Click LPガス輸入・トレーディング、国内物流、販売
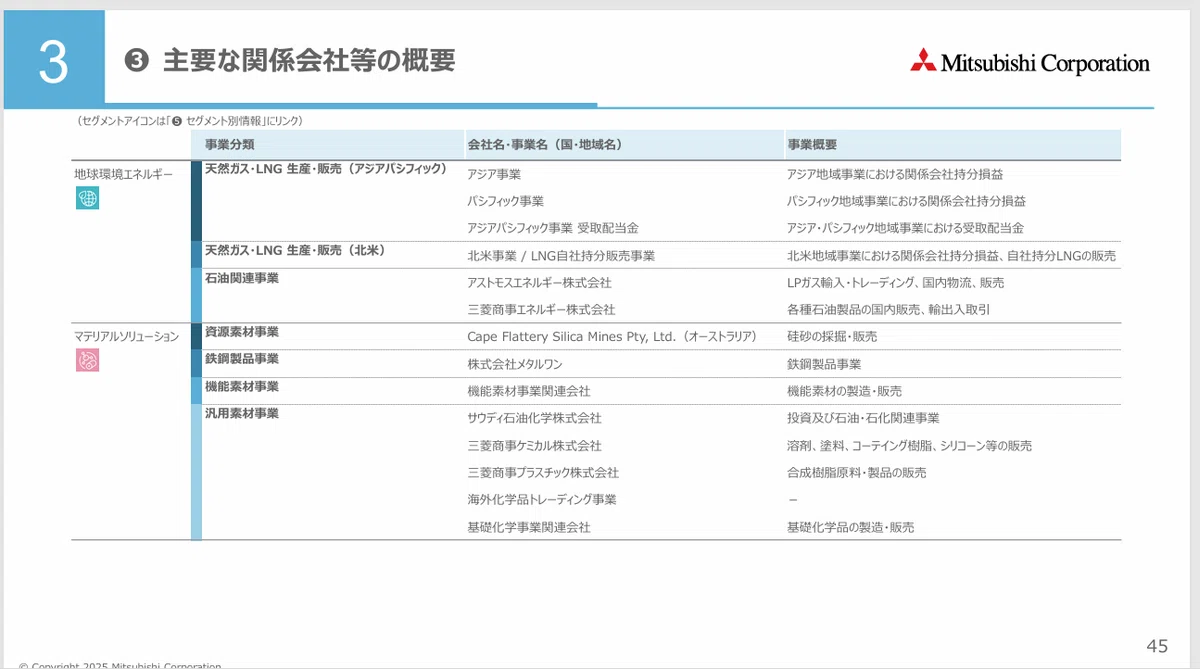This screenshot has width=1200, height=669. (896, 283)
